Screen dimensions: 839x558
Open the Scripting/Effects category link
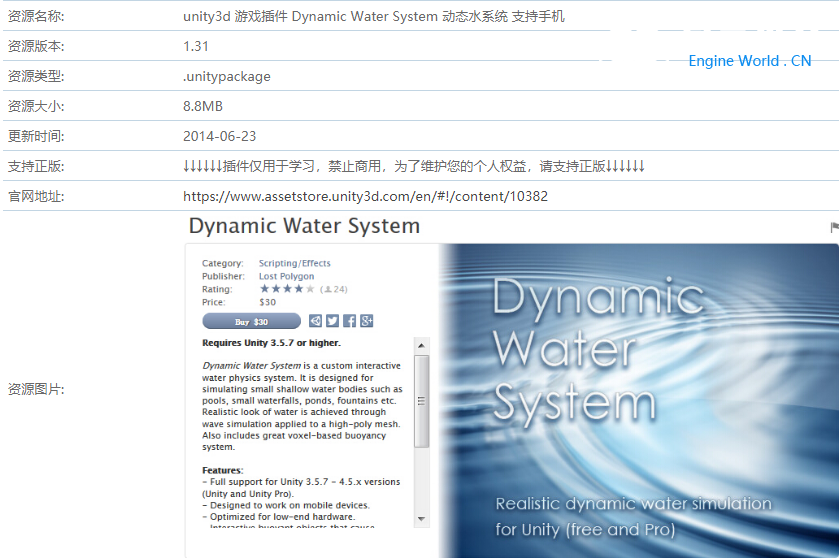[295, 263]
